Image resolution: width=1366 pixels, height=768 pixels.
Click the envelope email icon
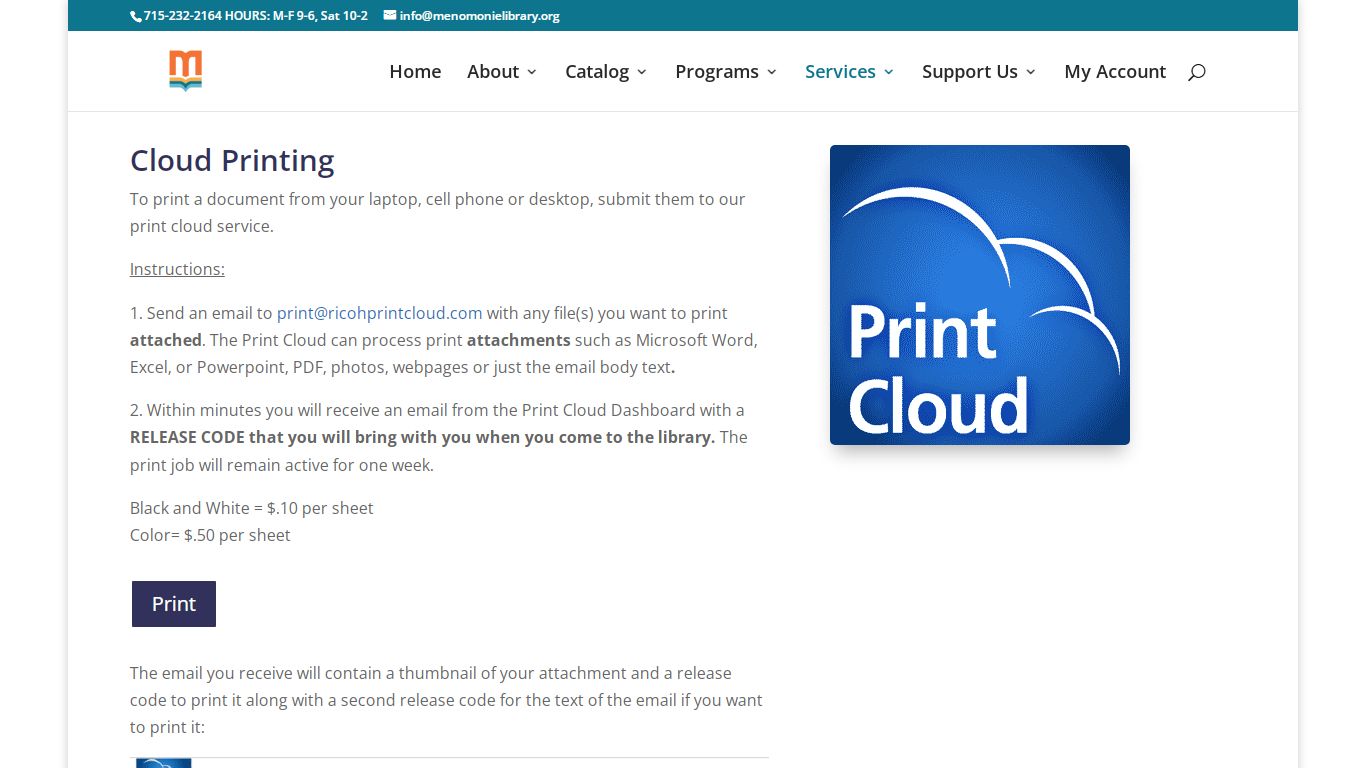pyautogui.click(x=390, y=16)
